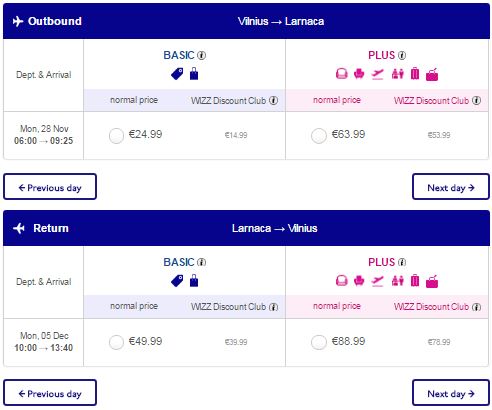Go to next day for outbound flight
This screenshot has width=492, height=410.
click(x=451, y=187)
